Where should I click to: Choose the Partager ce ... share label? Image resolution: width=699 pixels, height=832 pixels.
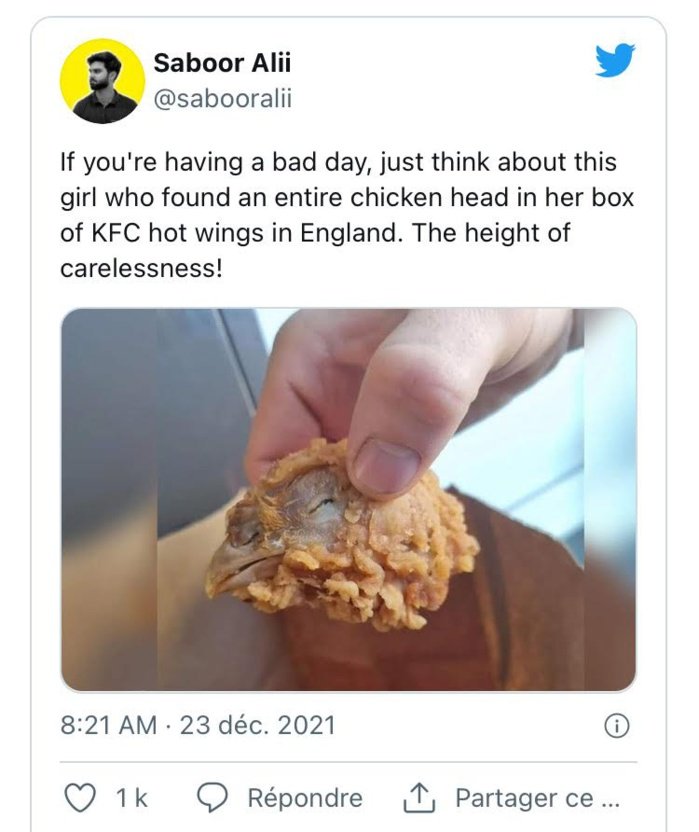pos(537,798)
